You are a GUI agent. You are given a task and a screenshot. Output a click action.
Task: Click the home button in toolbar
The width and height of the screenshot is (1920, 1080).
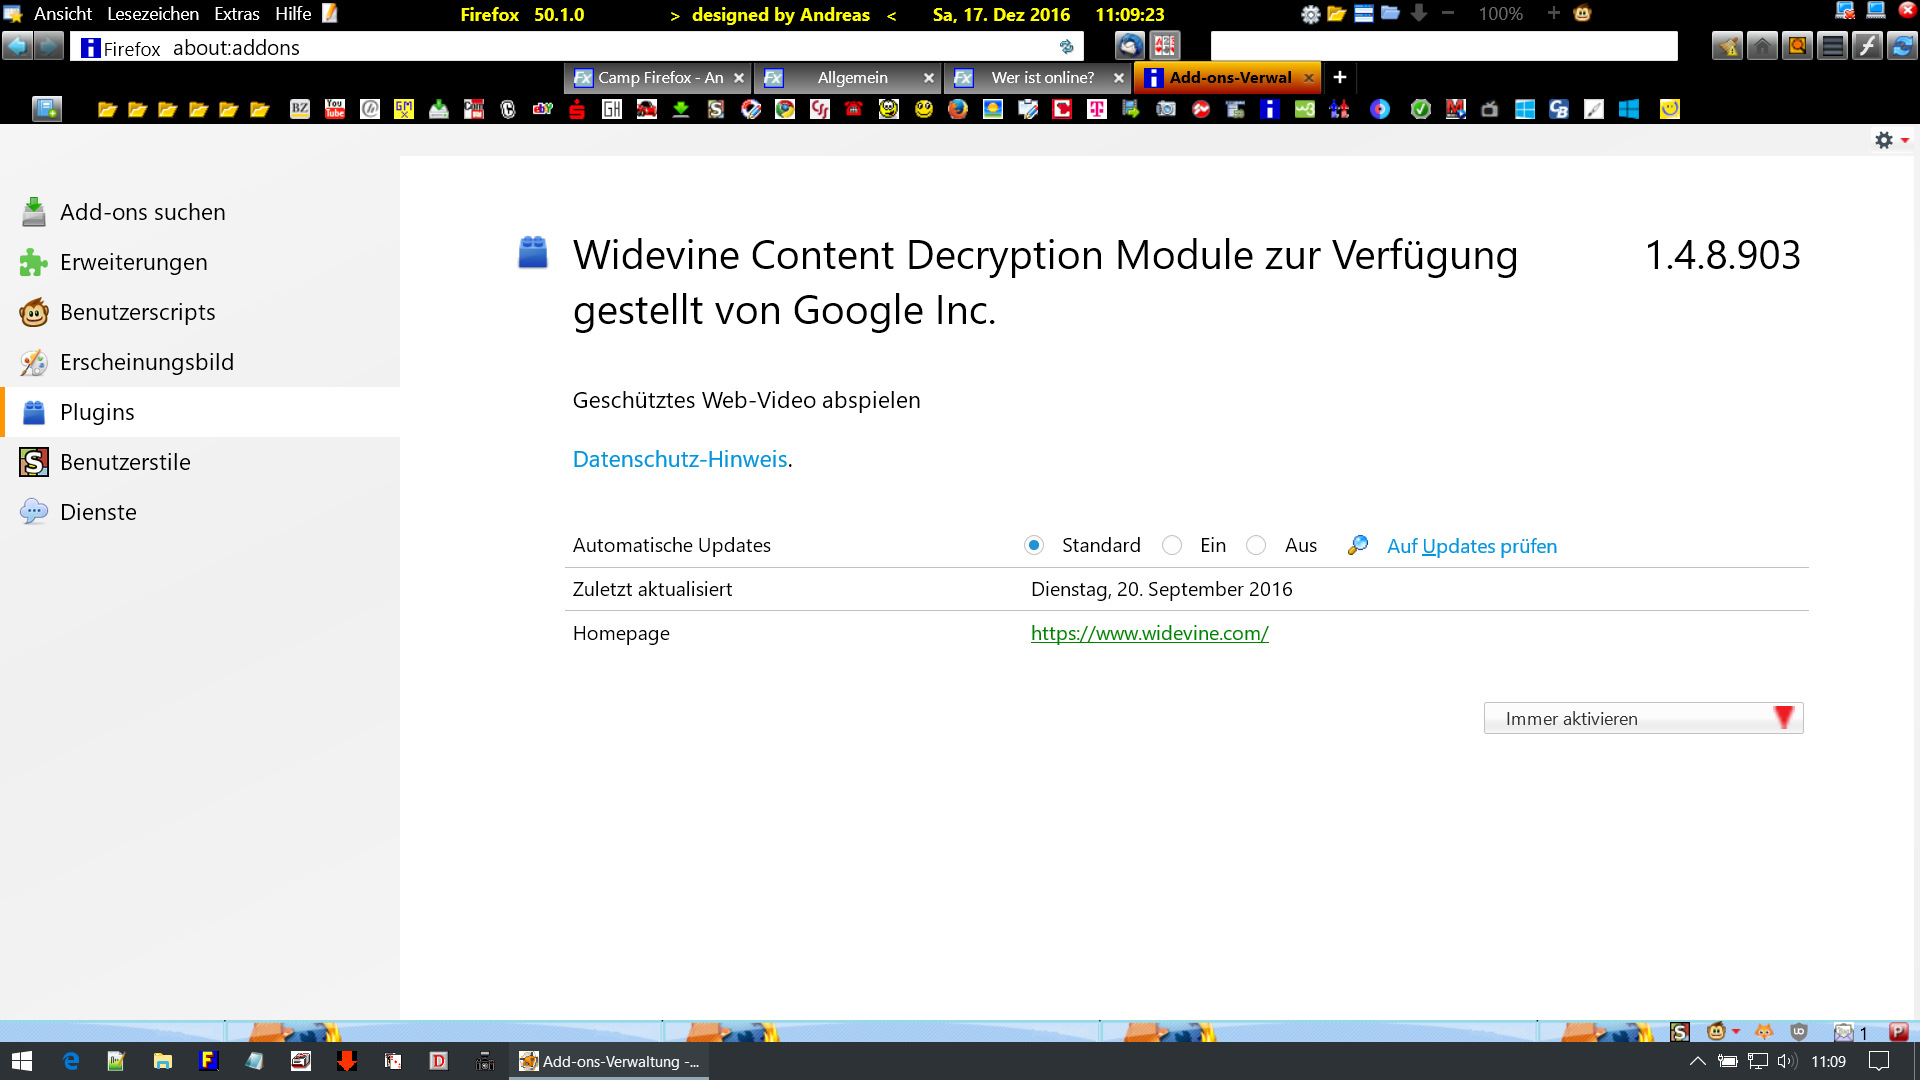(1762, 46)
